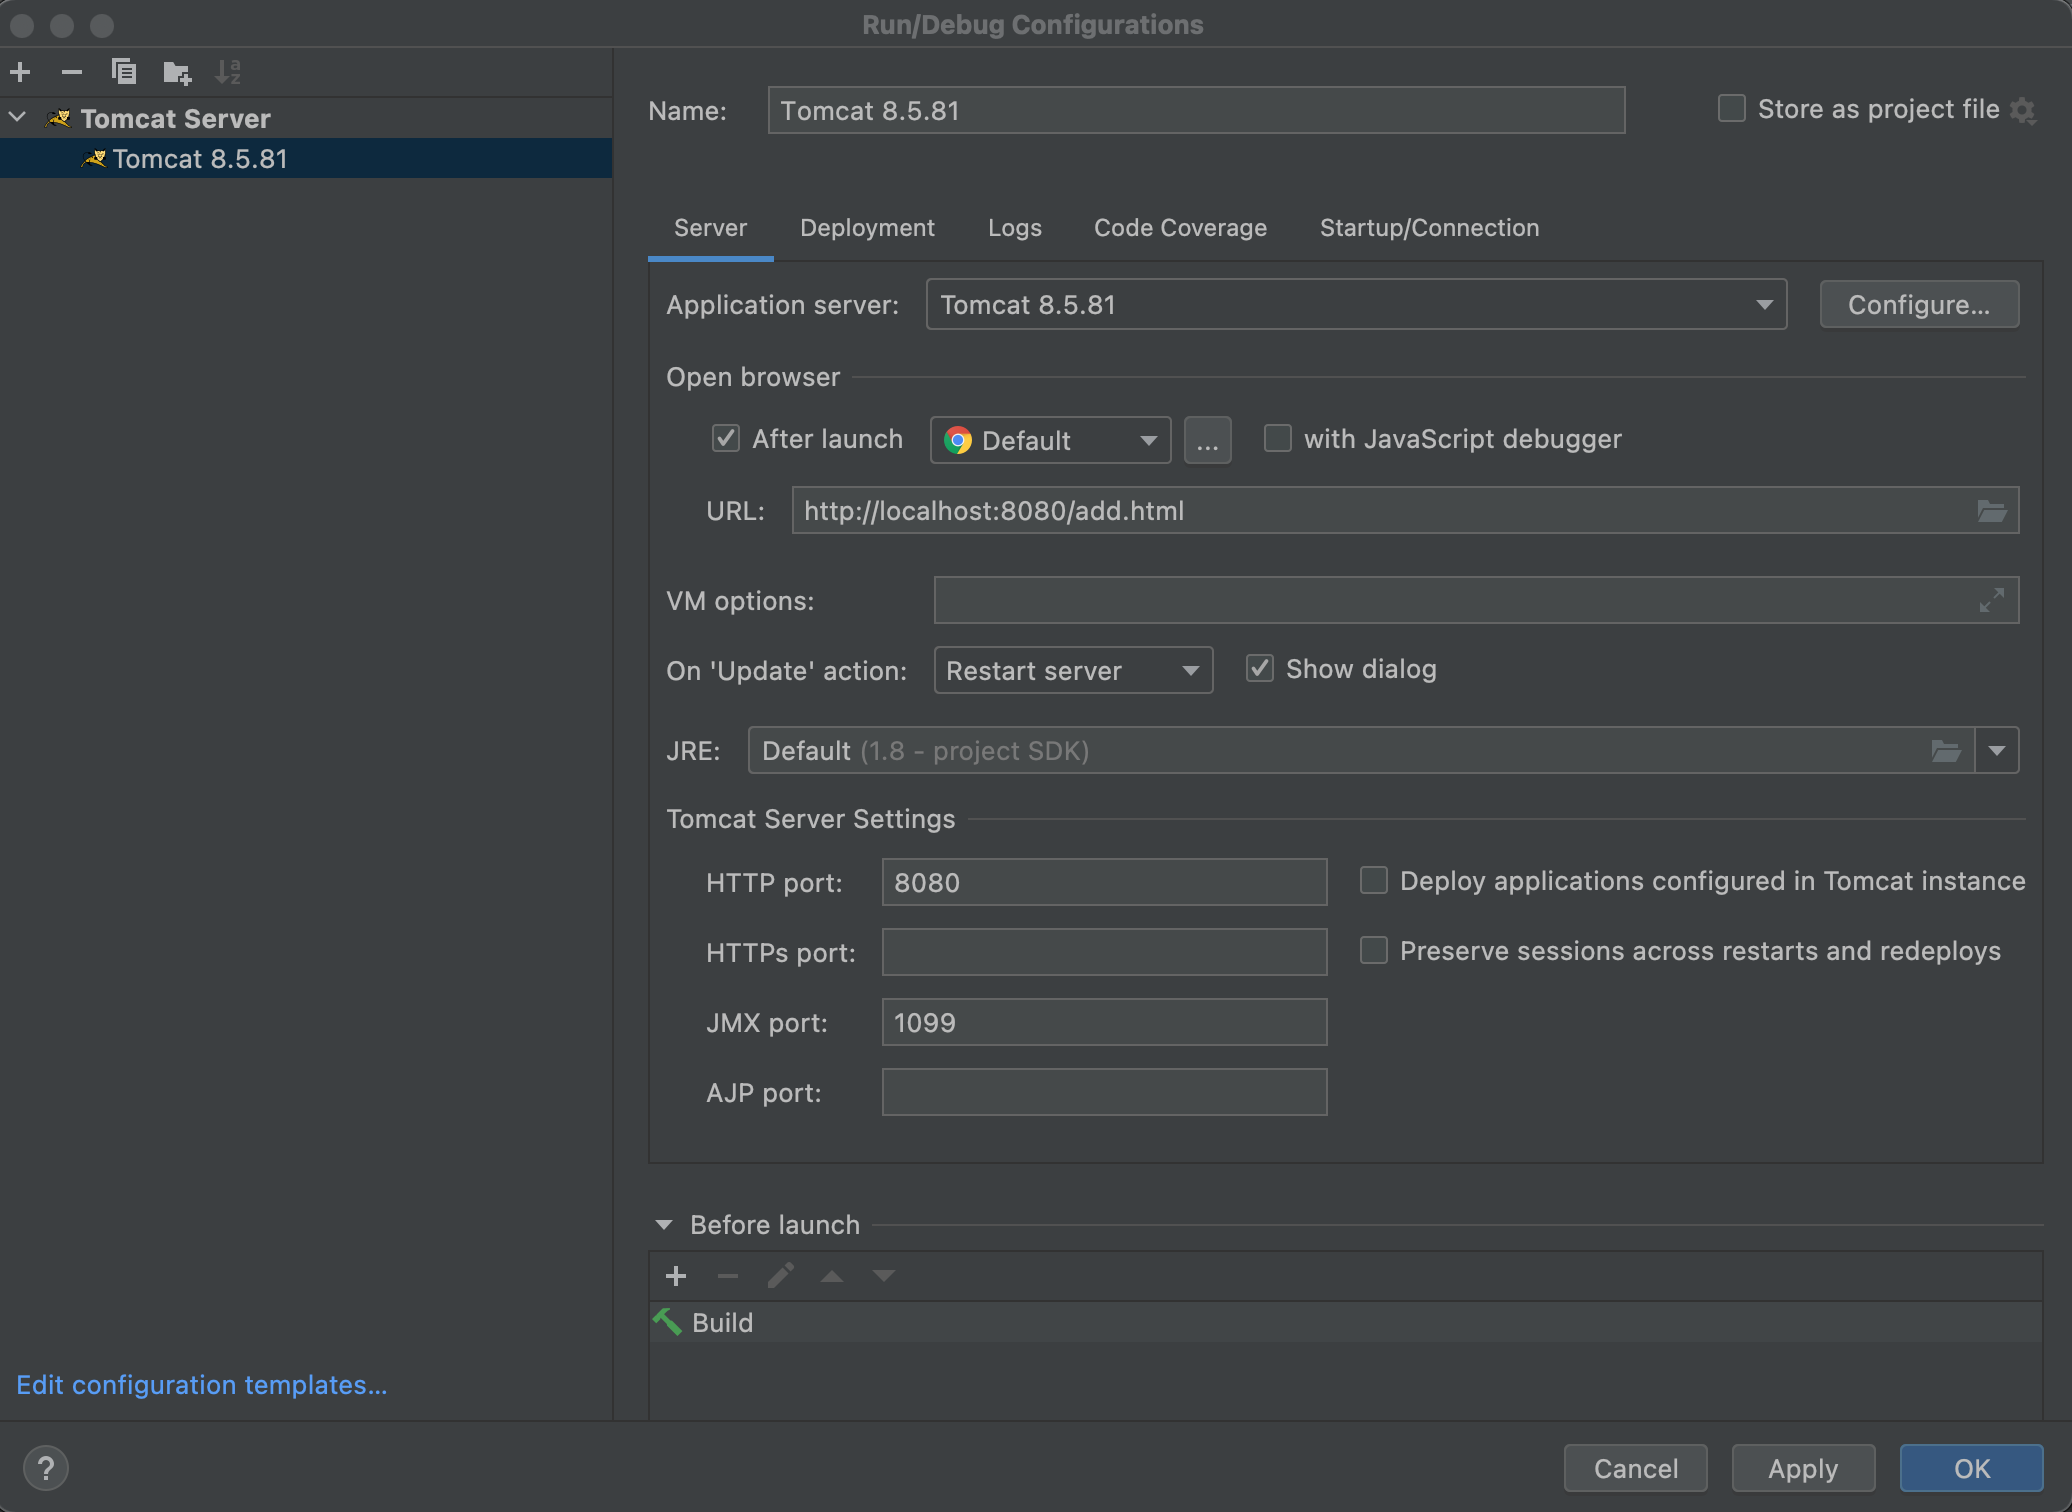Browse for JRE folder
2072x1512 pixels.
tap(1946, 751)
